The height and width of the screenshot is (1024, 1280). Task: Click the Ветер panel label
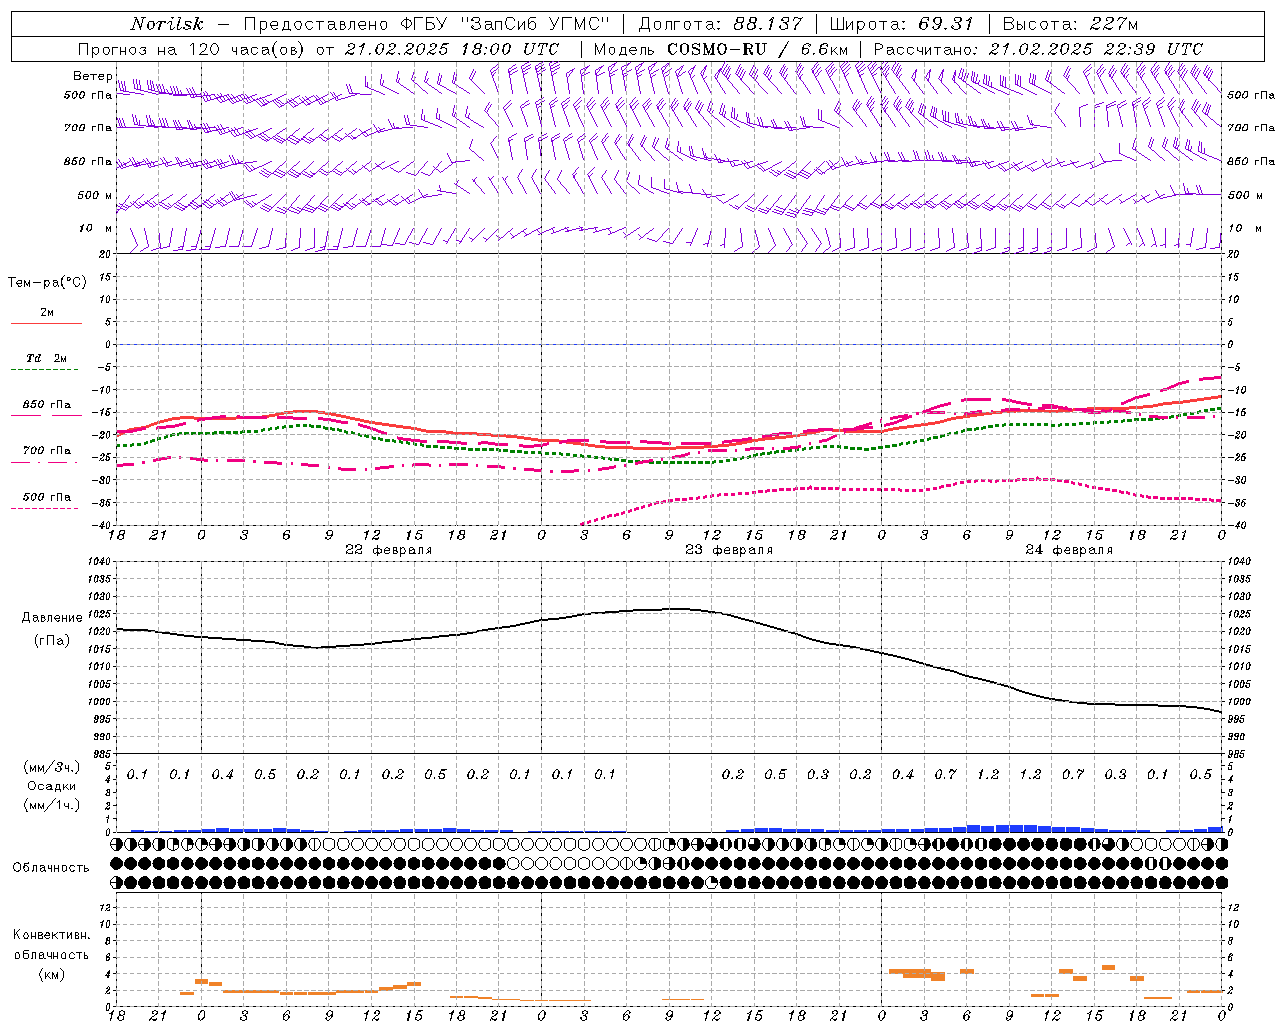click(x=93, y=76)
